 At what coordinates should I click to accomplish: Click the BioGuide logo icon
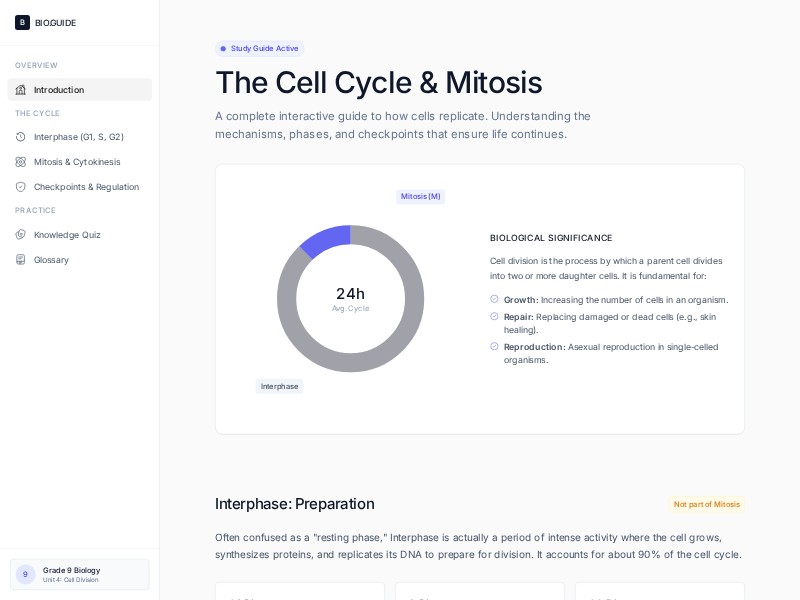tap(22, 22)
